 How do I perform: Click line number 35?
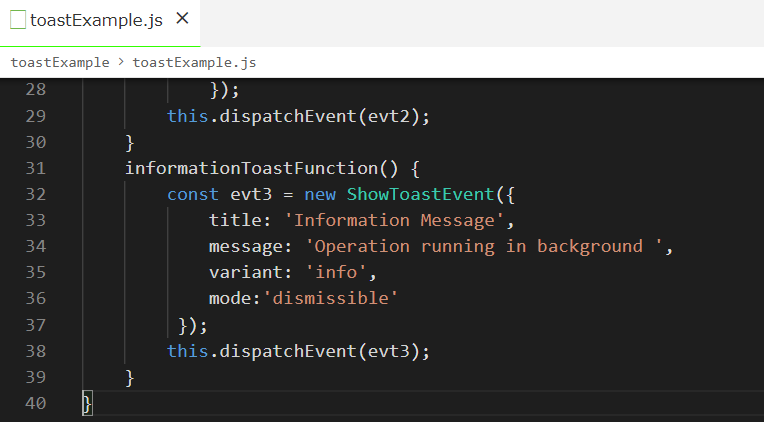pyautogui.click(x=36, y=272)
